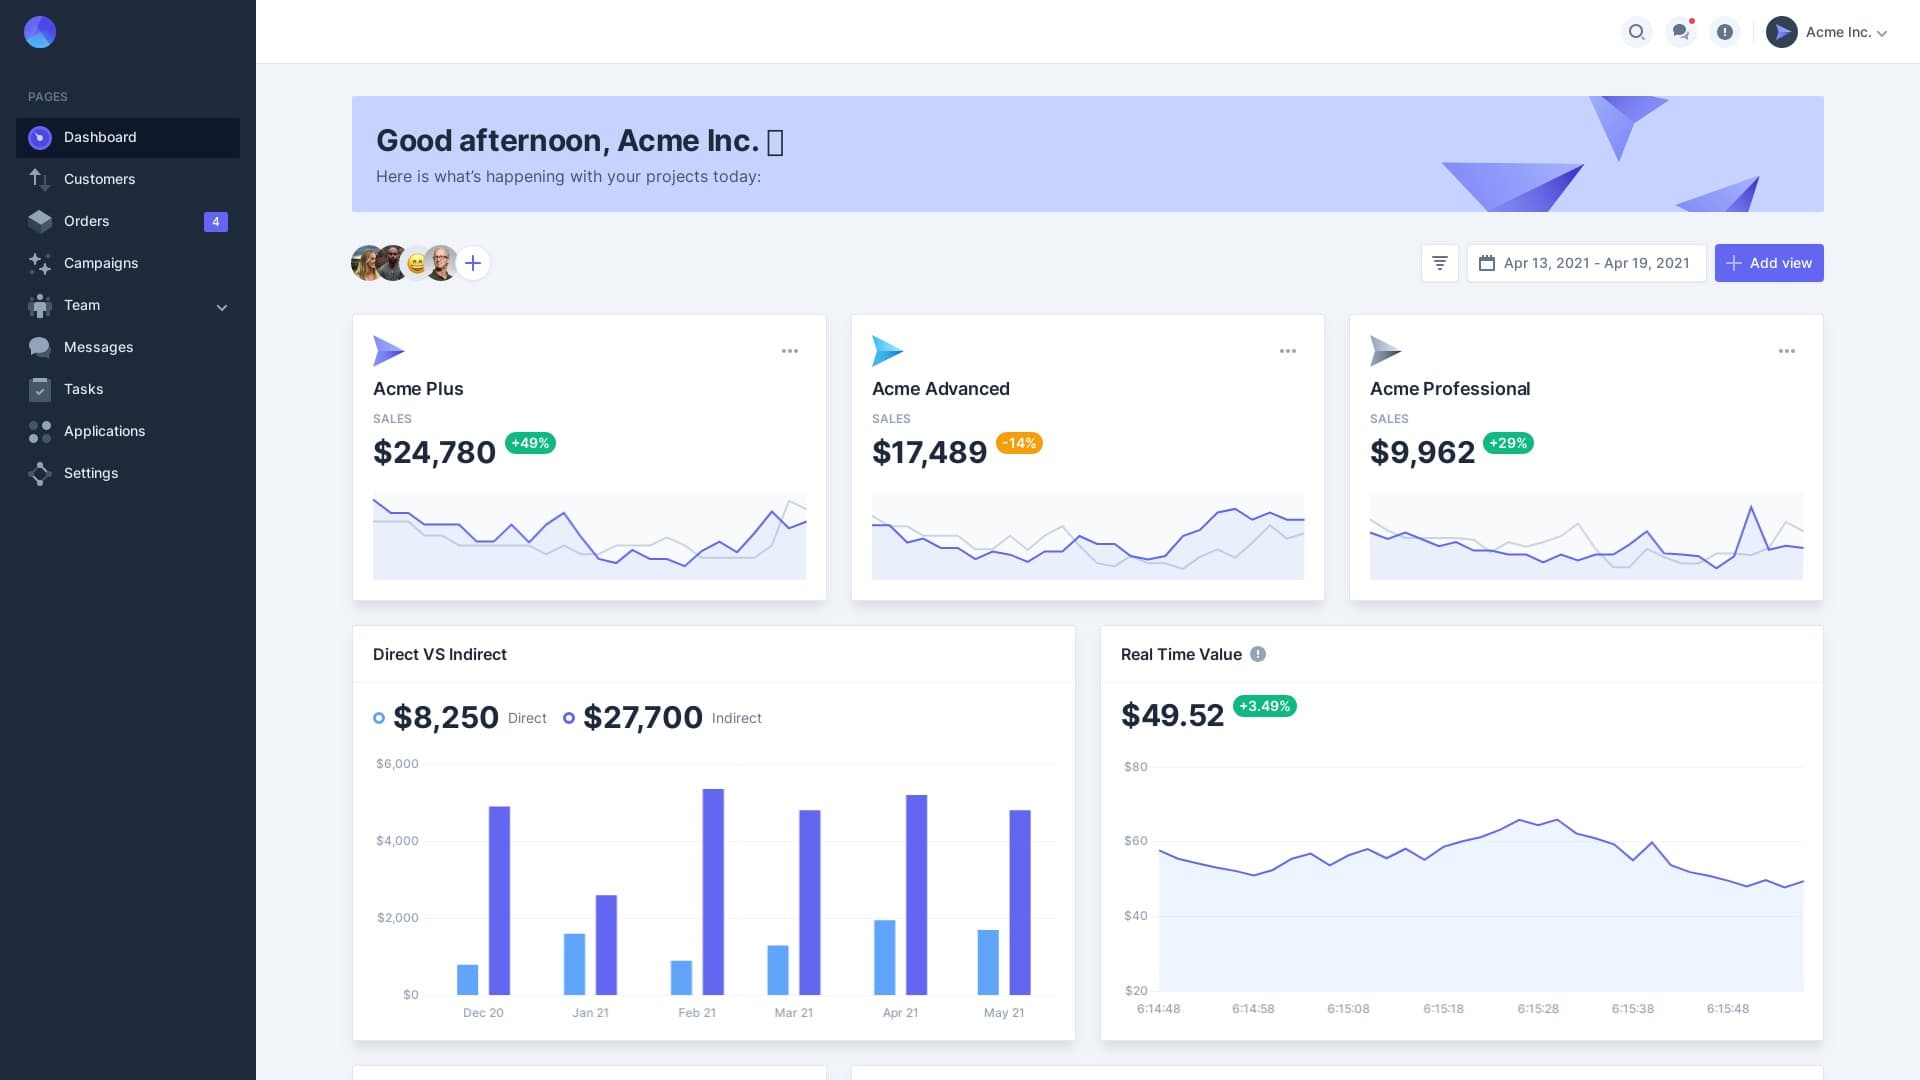Expand the Team sidebar submenu
This screenshot has height=1080, width=1920.
pyautogui.click(x=222, y=307)
